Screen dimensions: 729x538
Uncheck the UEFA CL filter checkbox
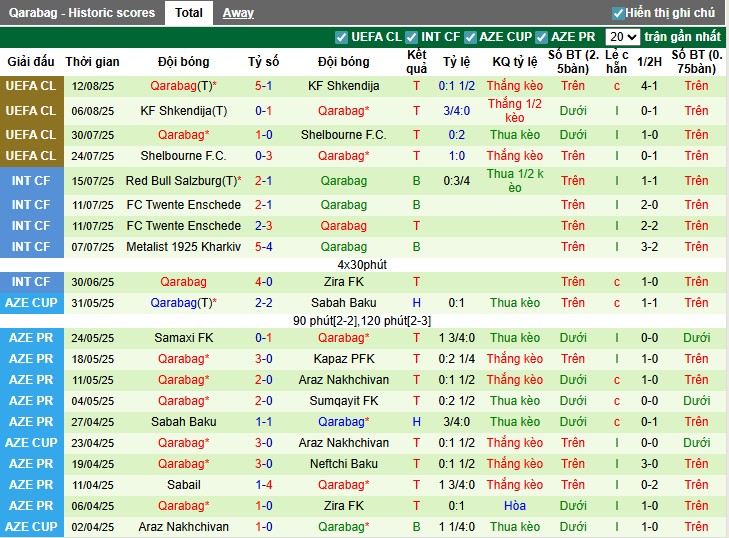341,37
